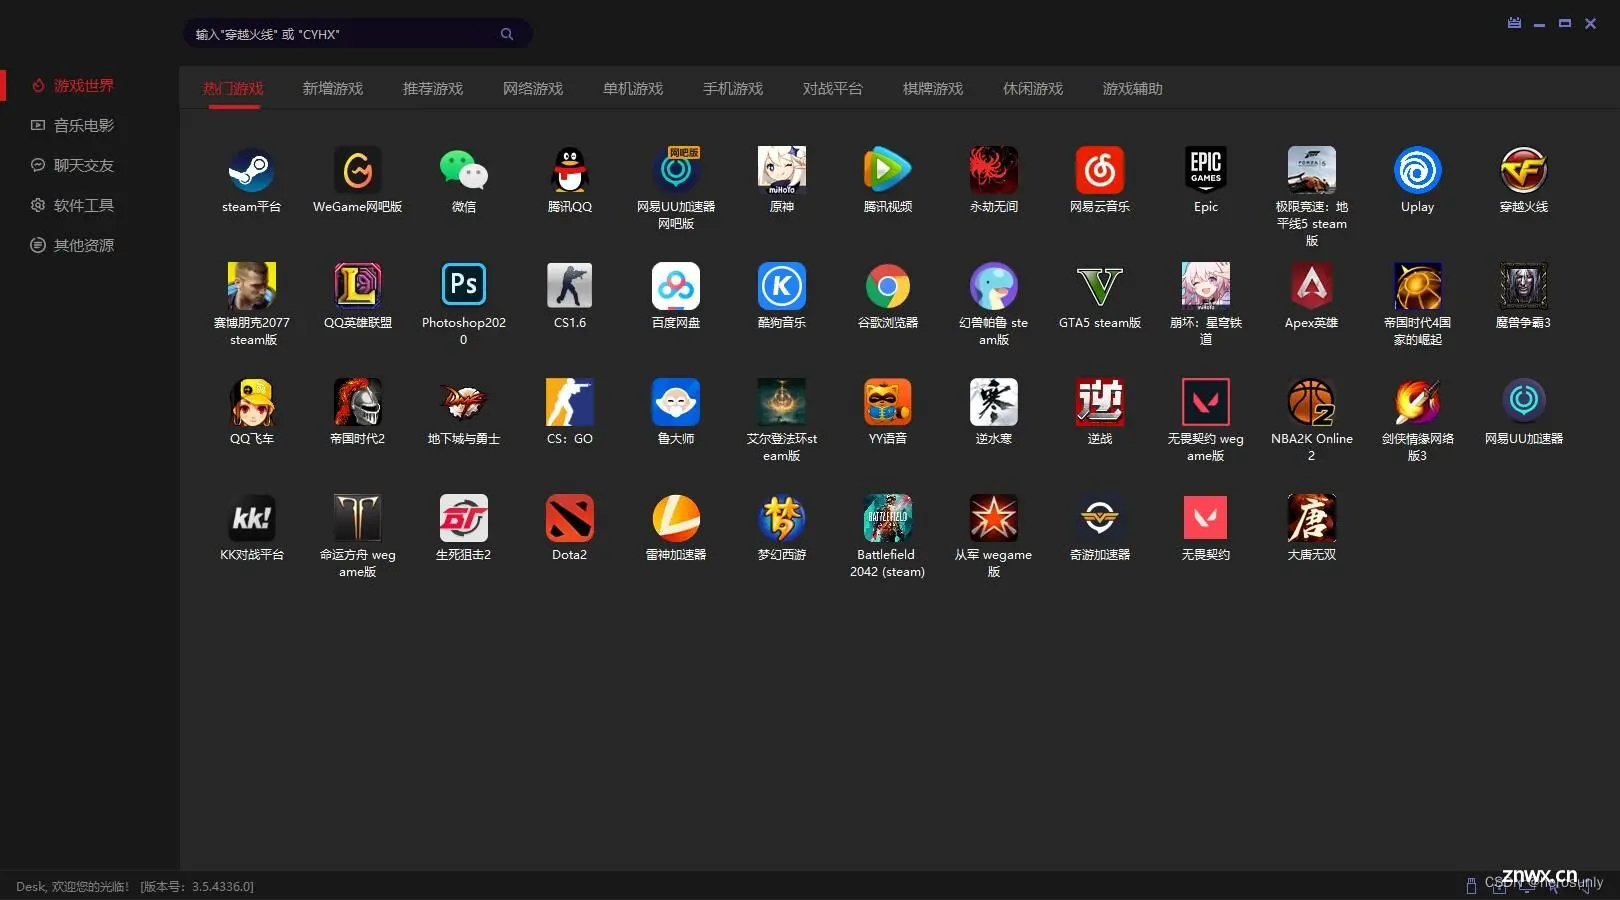Launch YY语音 icon
The image size is (1620, 900).
[888, 403]
